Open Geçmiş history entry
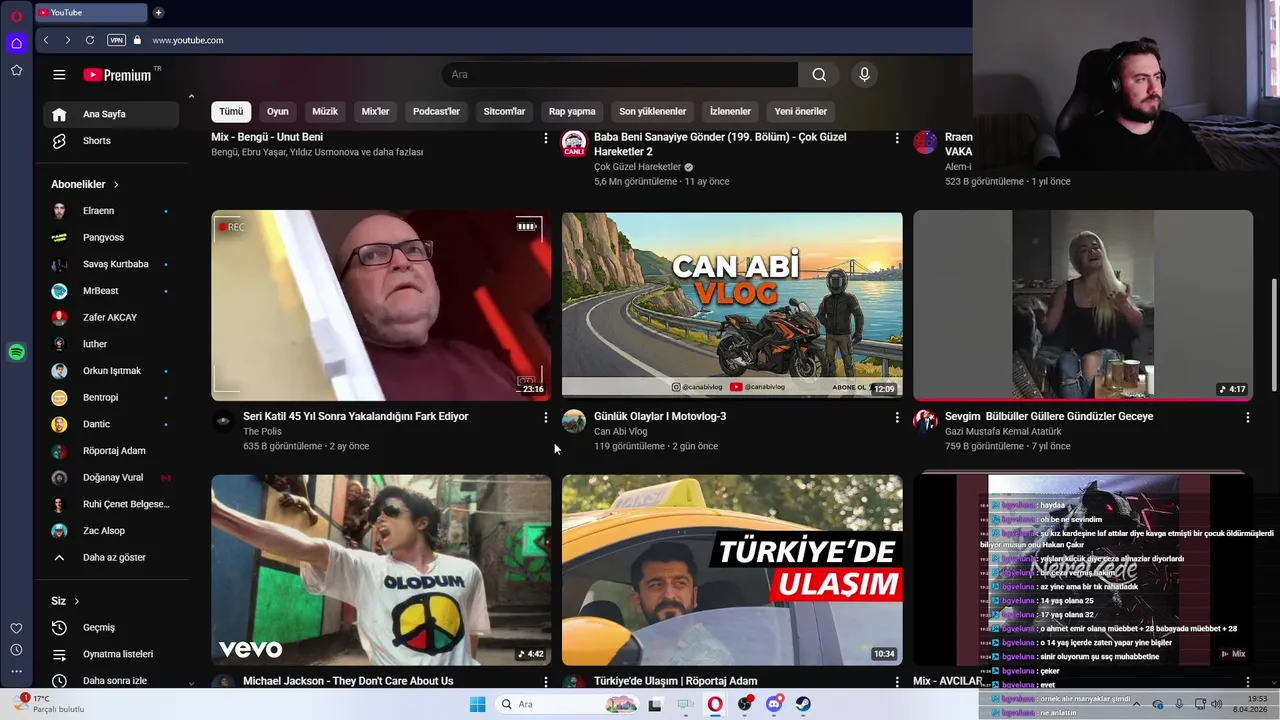The image size is (1280, 720). coord(111,627)
